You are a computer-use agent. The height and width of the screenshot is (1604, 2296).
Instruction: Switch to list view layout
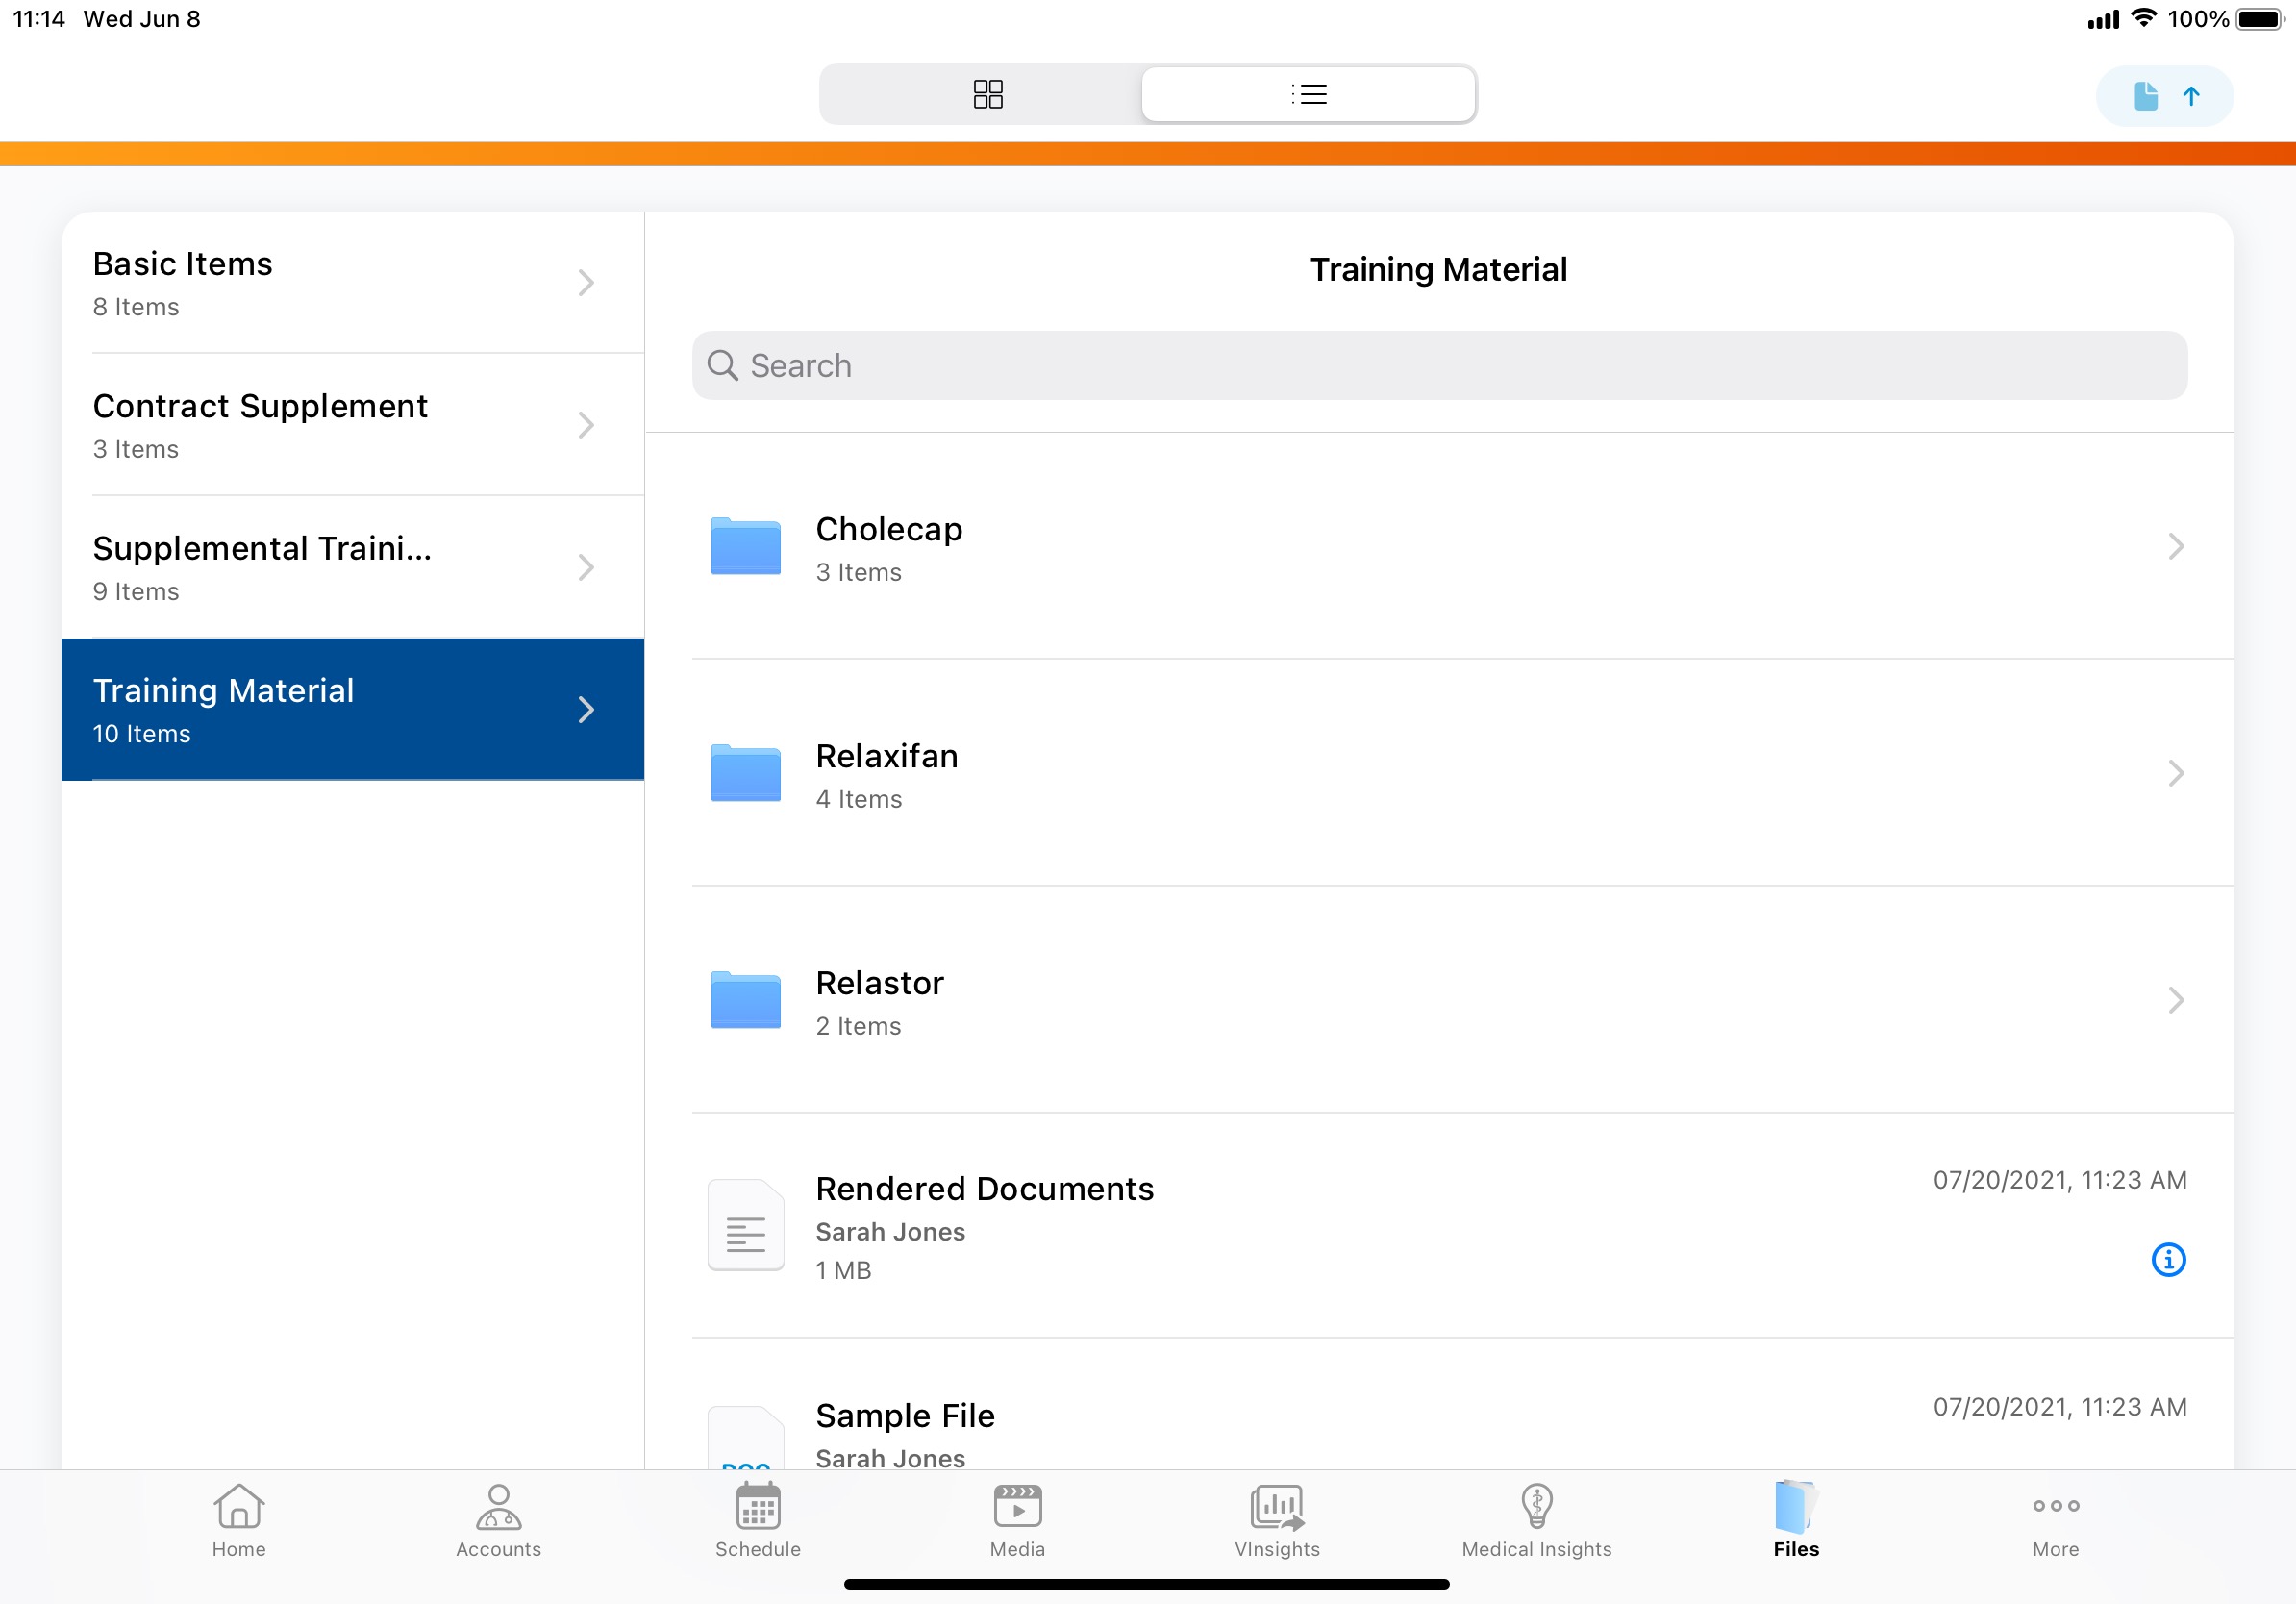point(1308,94)
